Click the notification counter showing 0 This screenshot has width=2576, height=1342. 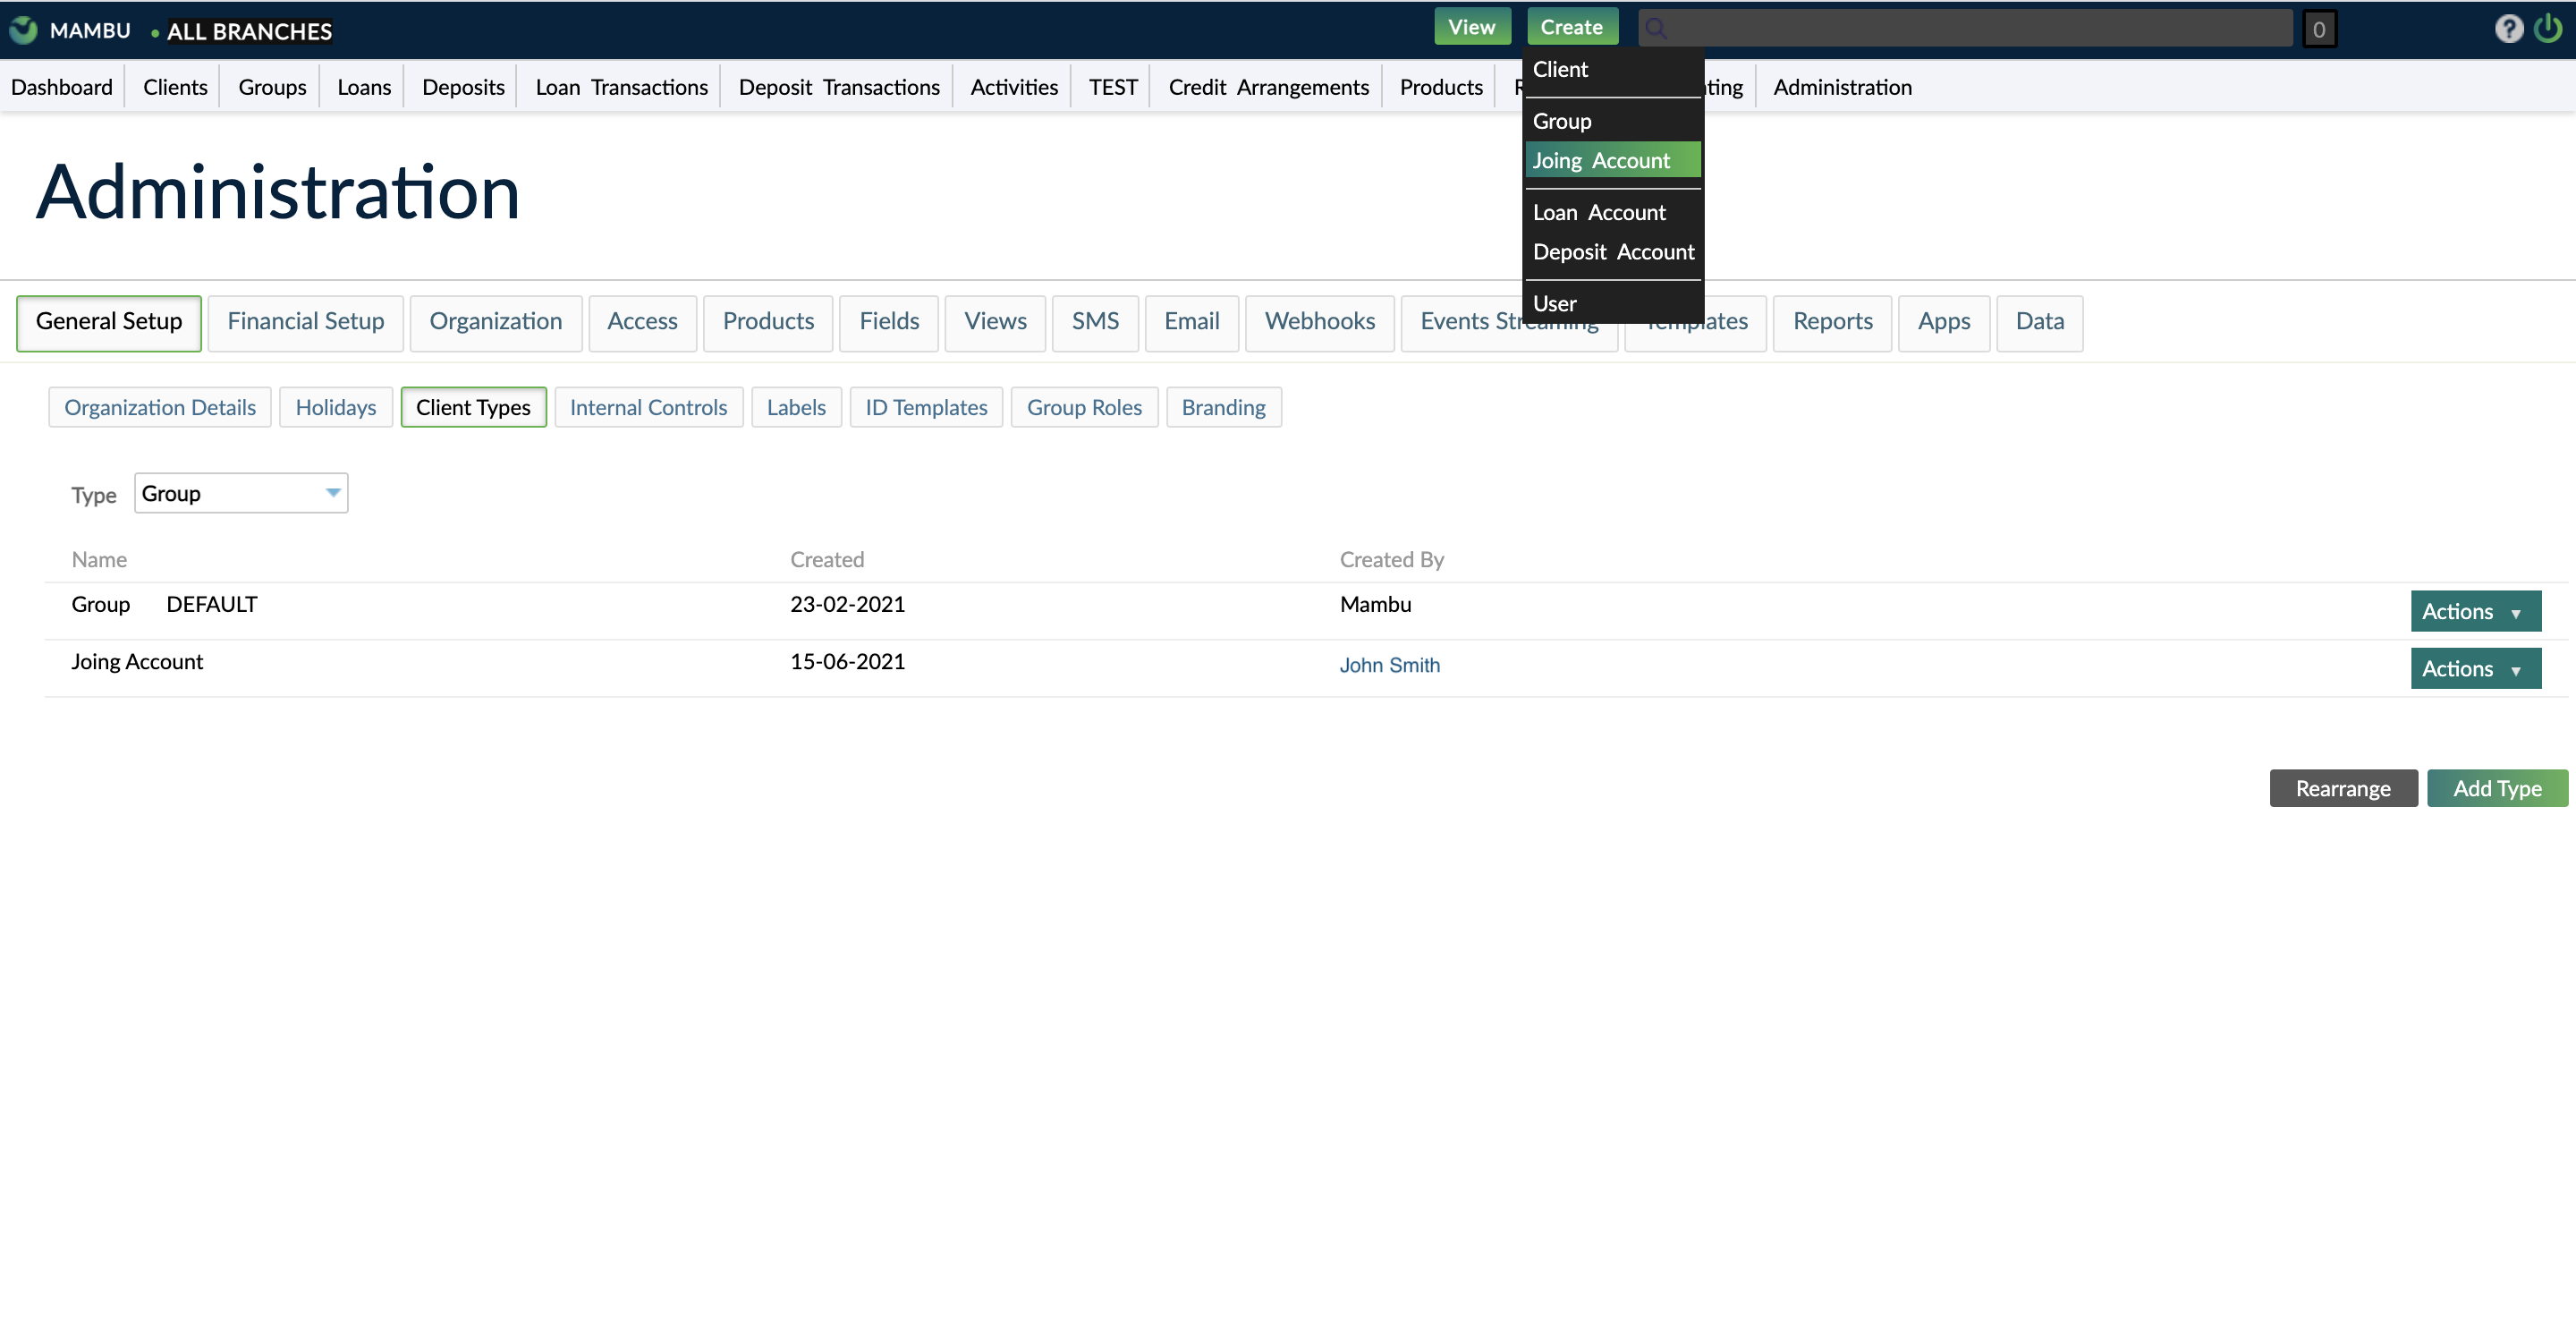[x=2320, y=29]
